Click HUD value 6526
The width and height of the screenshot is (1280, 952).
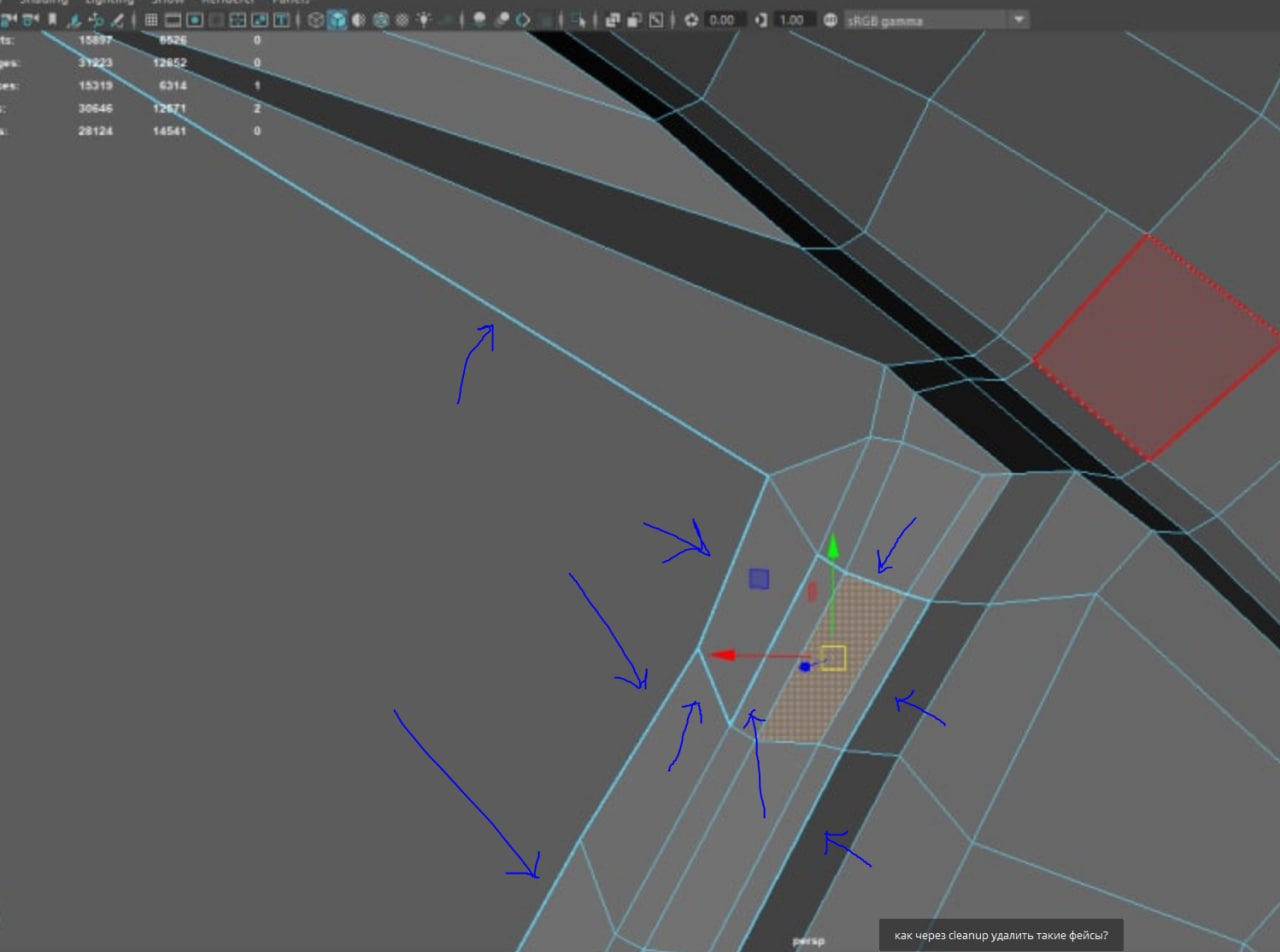172,40
